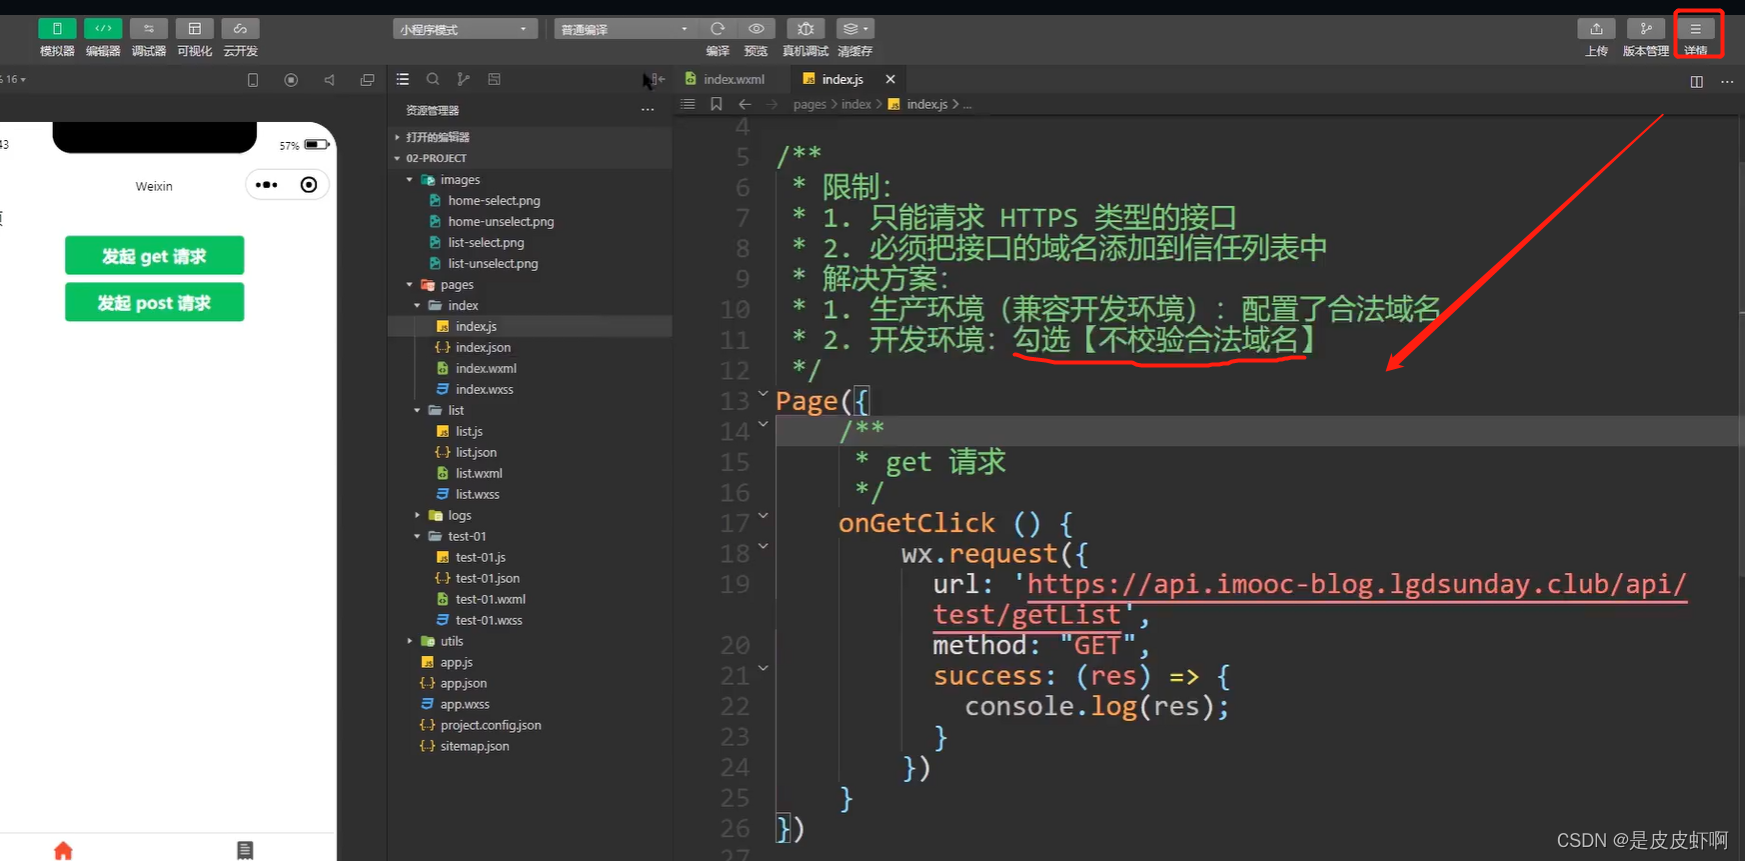This screenshot has height=861, width=1745.
Task: Click the editor outline list icon
Action: click(x=687, y=104)
